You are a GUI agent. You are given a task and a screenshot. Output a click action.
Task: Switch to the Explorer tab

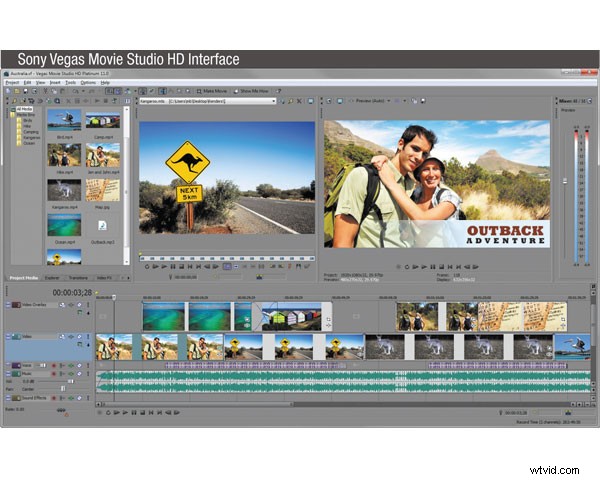52,278
